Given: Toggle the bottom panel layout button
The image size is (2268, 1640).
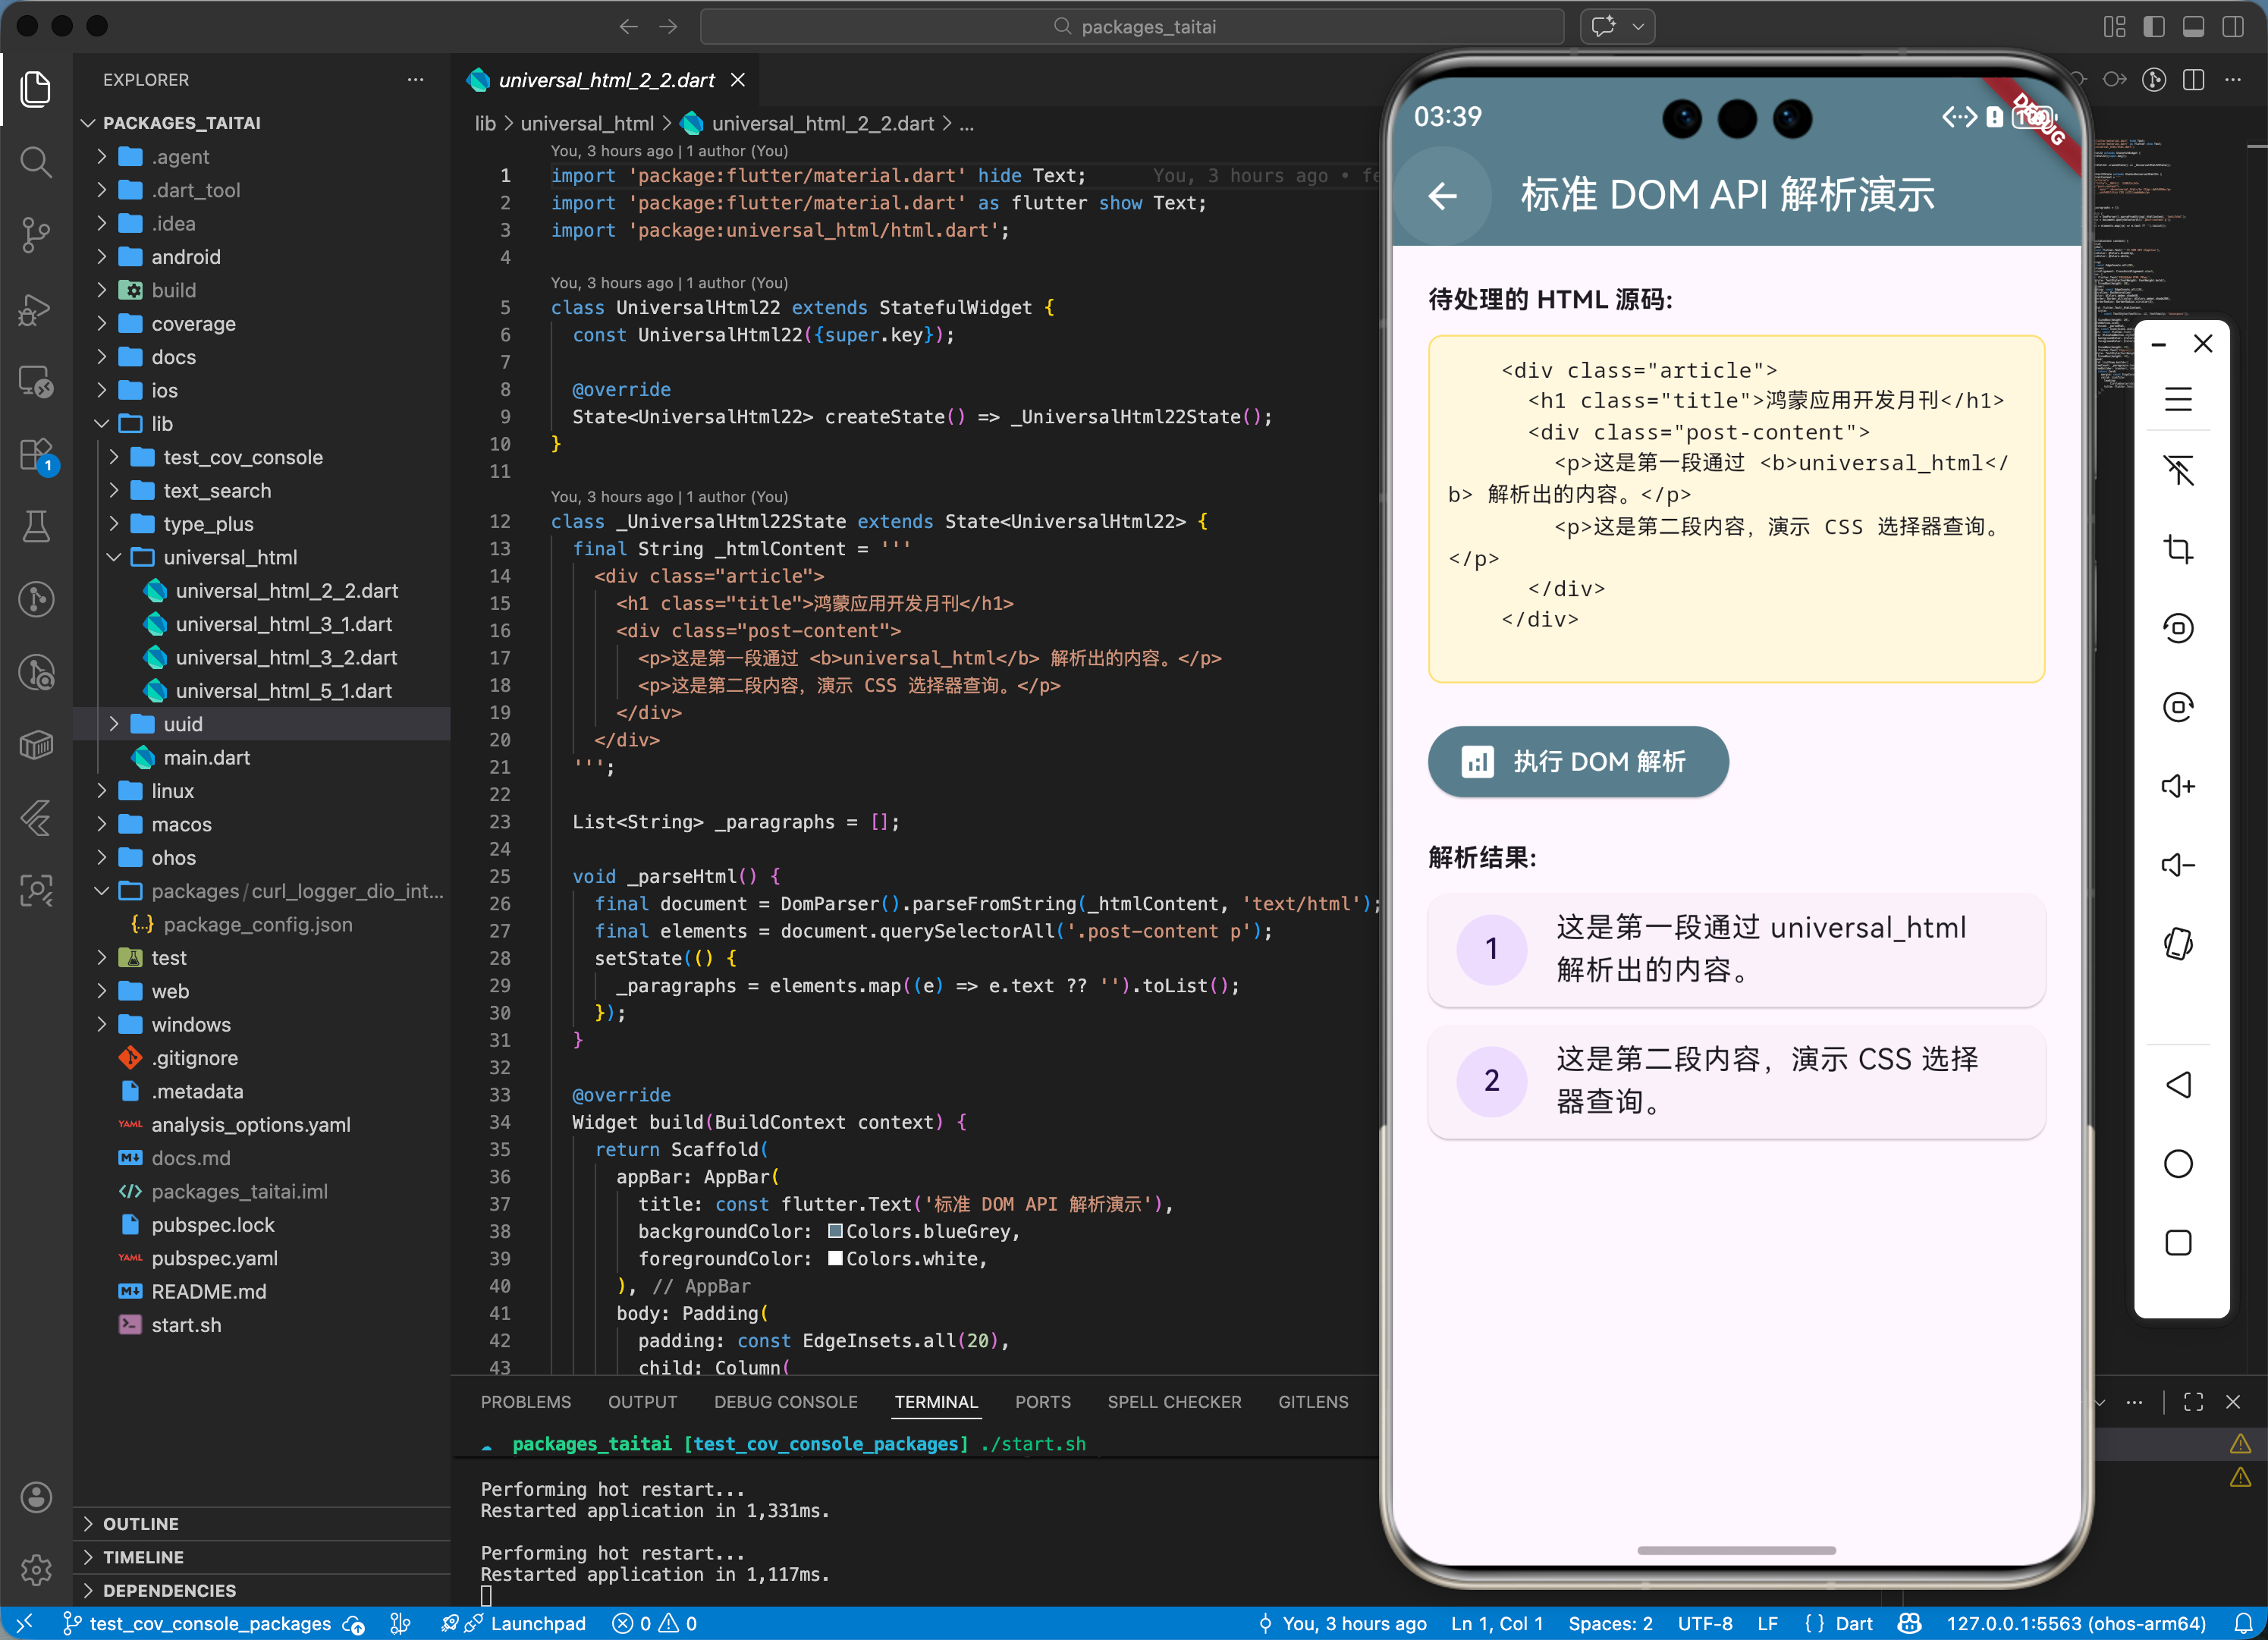Looking at the screenshot, I should coord(2193,27).
